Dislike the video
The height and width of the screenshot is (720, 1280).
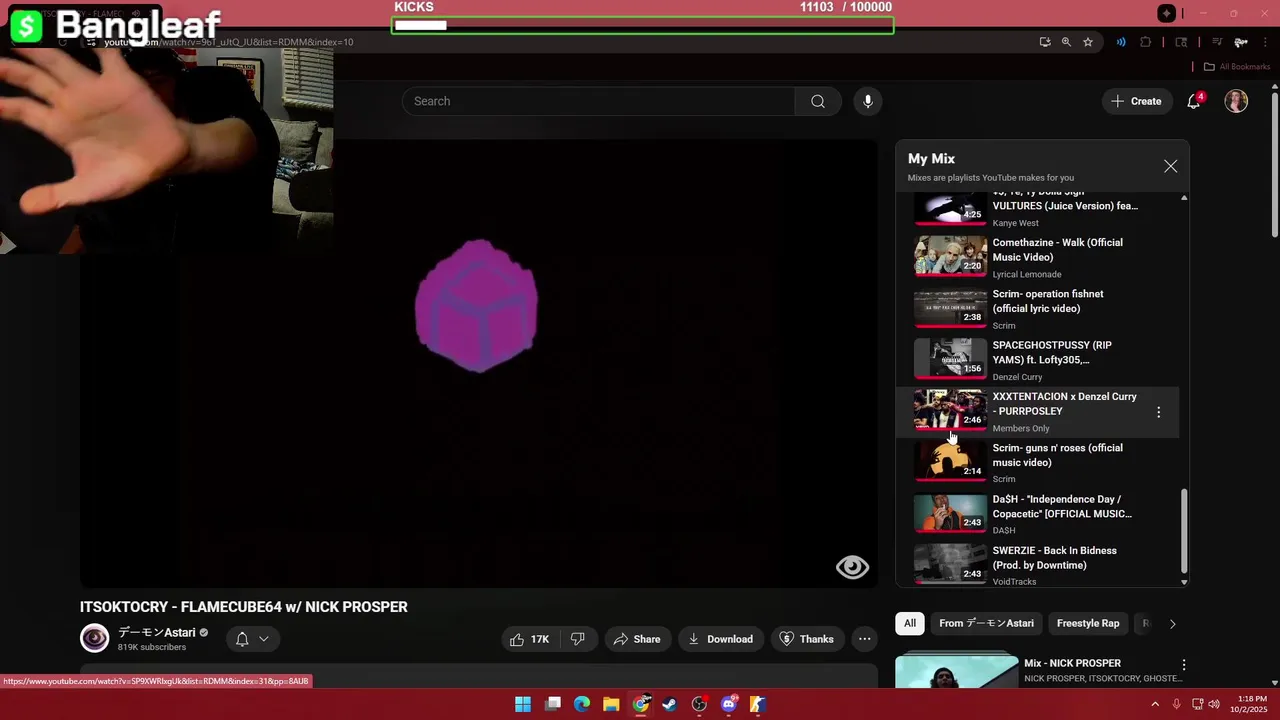click(x=578, y=639)
